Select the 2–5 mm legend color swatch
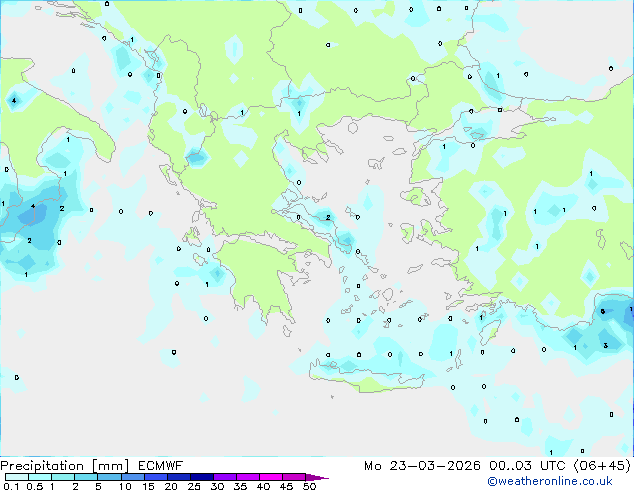This screenshot has width=634, height=490. (x=86, y=477)
